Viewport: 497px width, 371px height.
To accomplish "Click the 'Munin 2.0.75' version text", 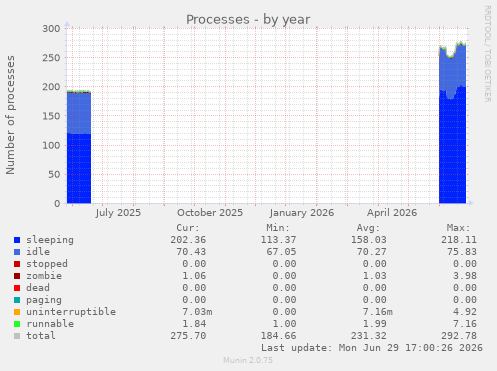I will pos(248,360).
